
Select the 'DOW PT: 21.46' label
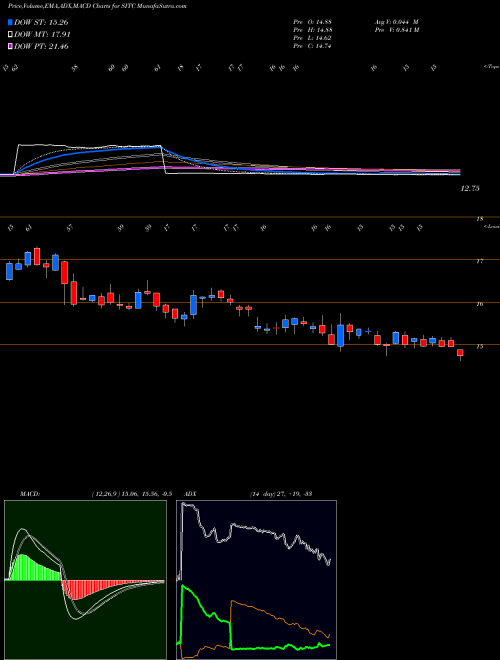click(x=42, y=46)
